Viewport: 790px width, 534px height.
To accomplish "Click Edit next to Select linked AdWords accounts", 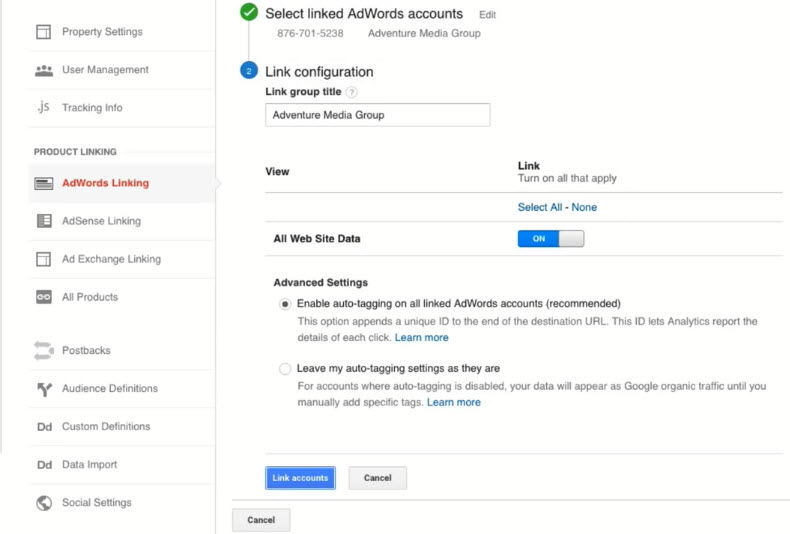I will coord(487,15).
